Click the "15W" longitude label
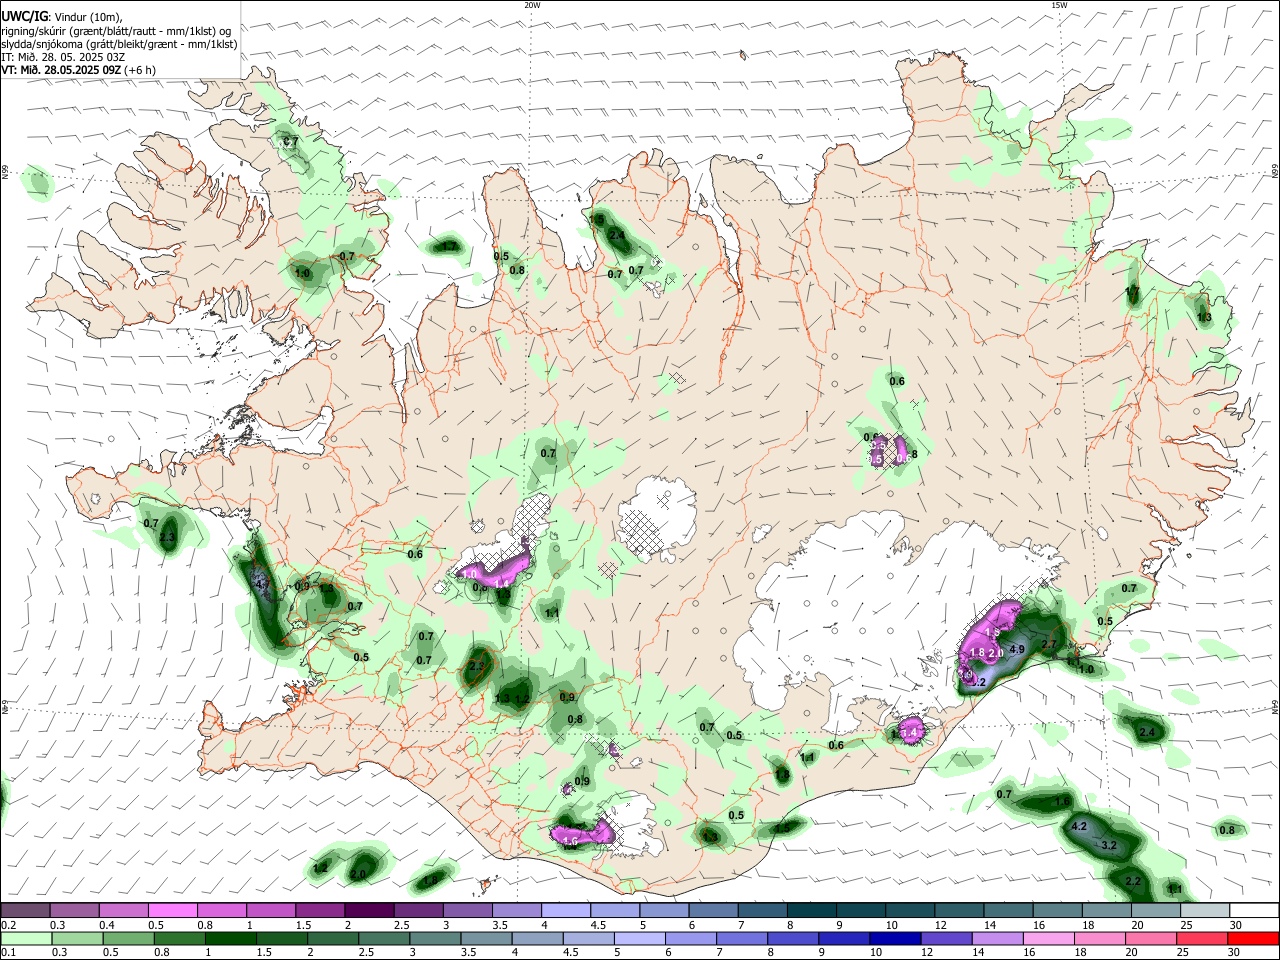 click(1059, 5)
